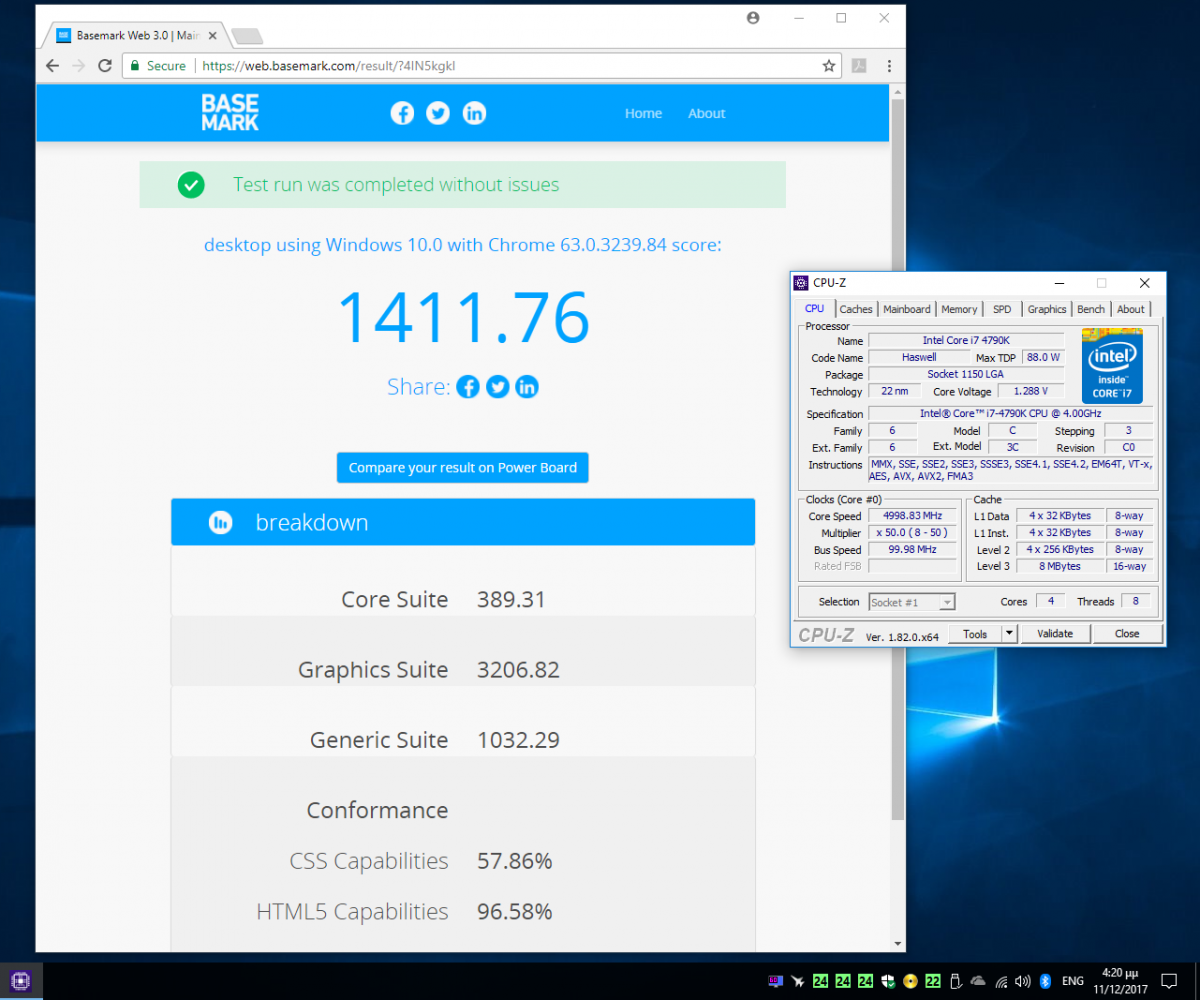The image size is (1200, 1000).
Task: Open the Memory tab in CPU-Z
Action: pyautogui.click(x=959, y=309)
